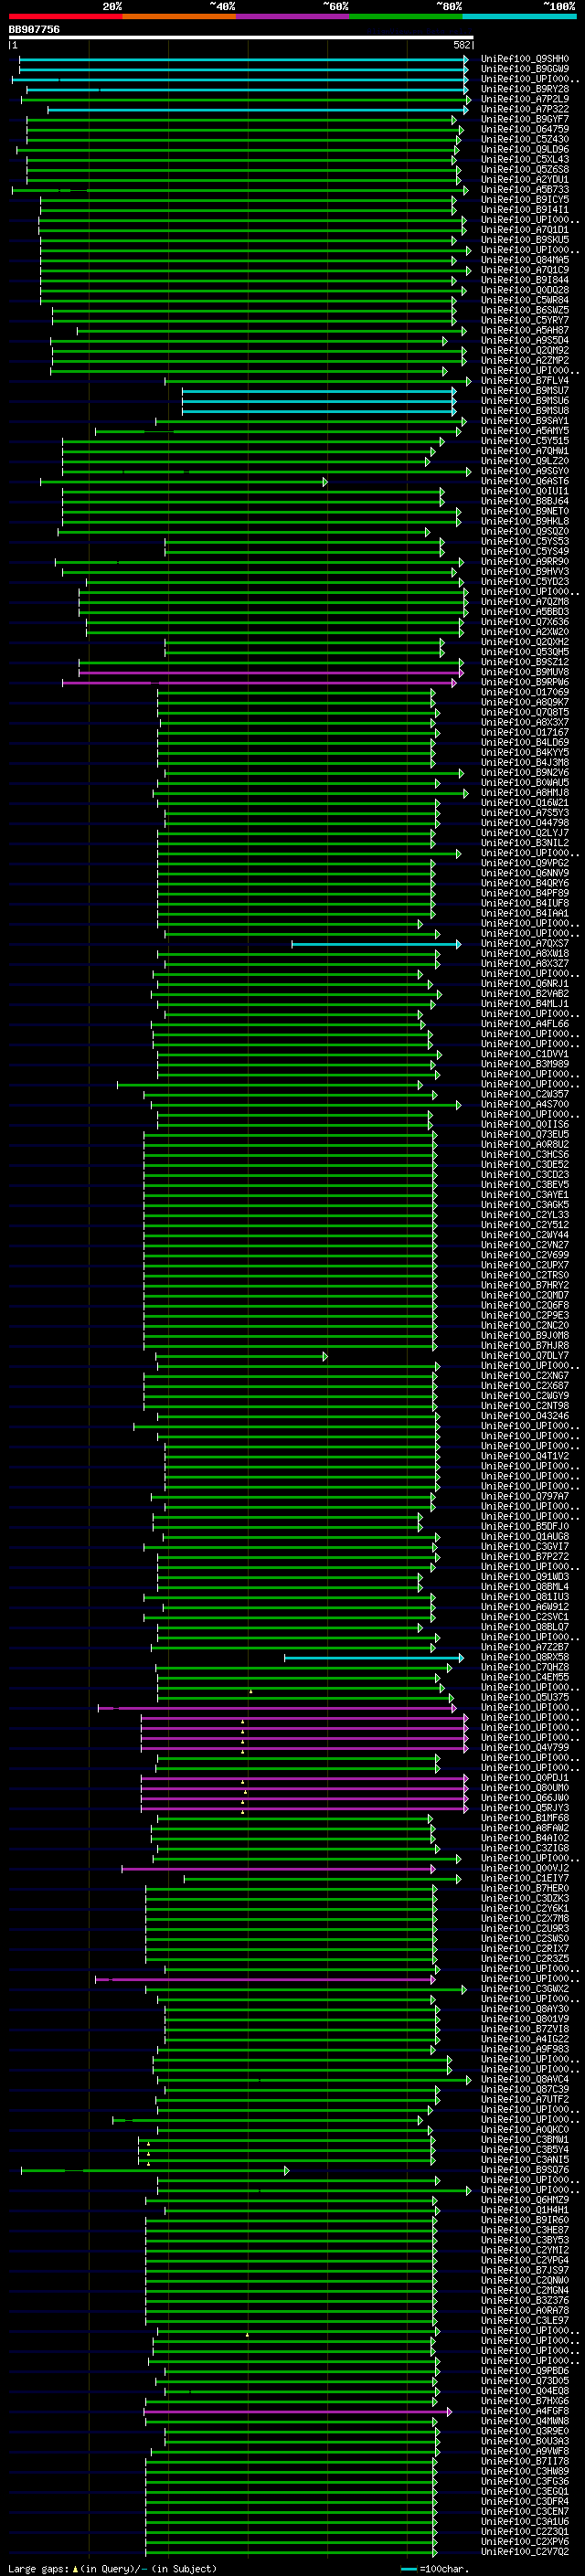This screenshot has height=2576, width=585.
Task: Click the UniRef100_B9MSU8 hit label
Action: [524, 411]
